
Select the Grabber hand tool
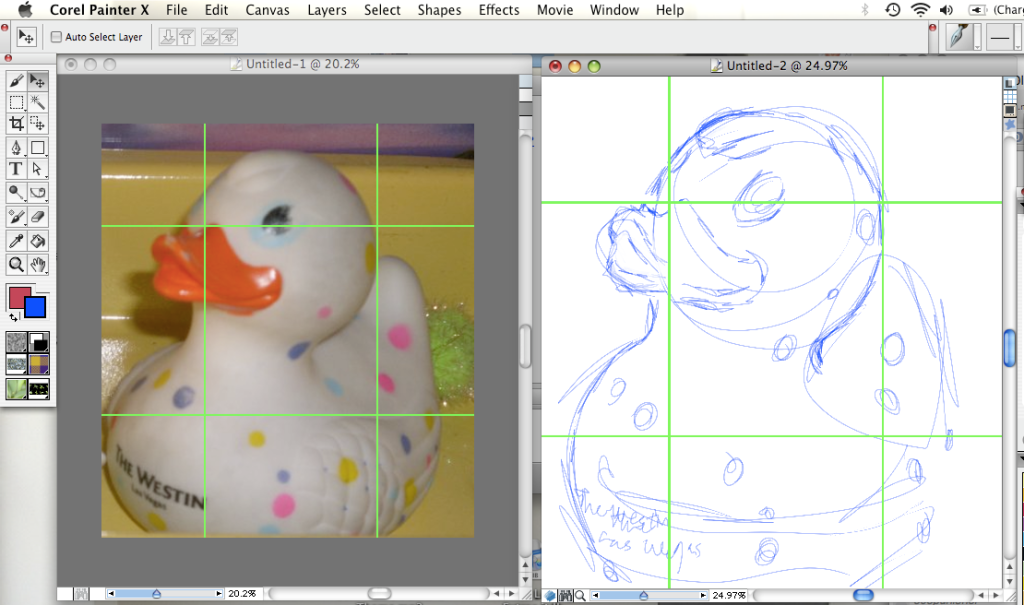tap(38, 264)
